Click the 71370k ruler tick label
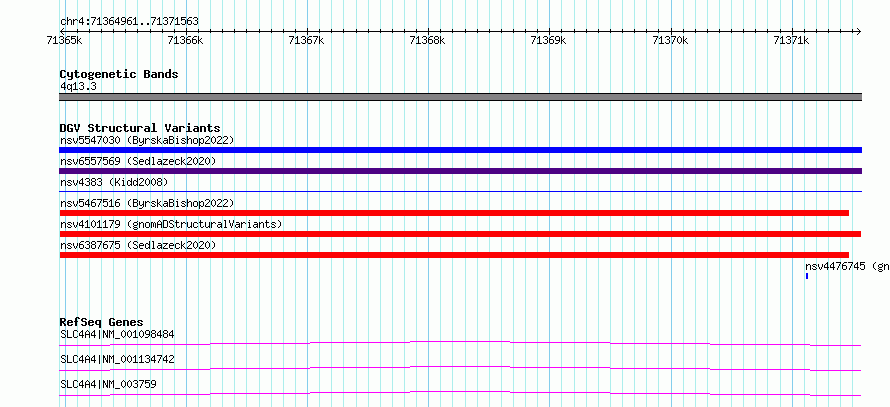This screenshot has height=407, width=890. (x=670, y=41)
